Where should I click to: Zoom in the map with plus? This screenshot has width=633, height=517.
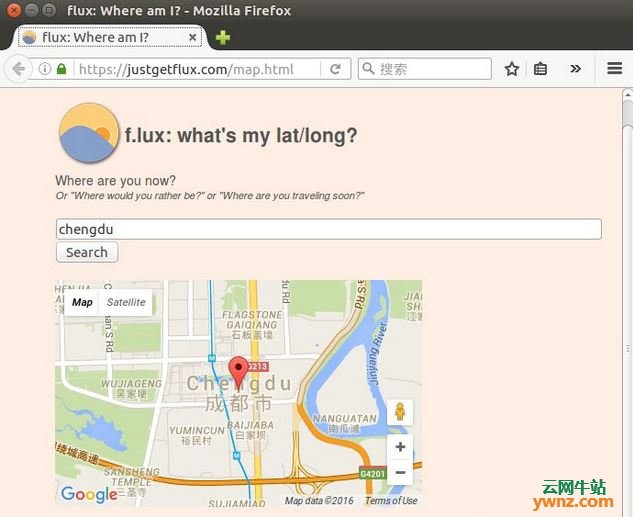[400, 447]
